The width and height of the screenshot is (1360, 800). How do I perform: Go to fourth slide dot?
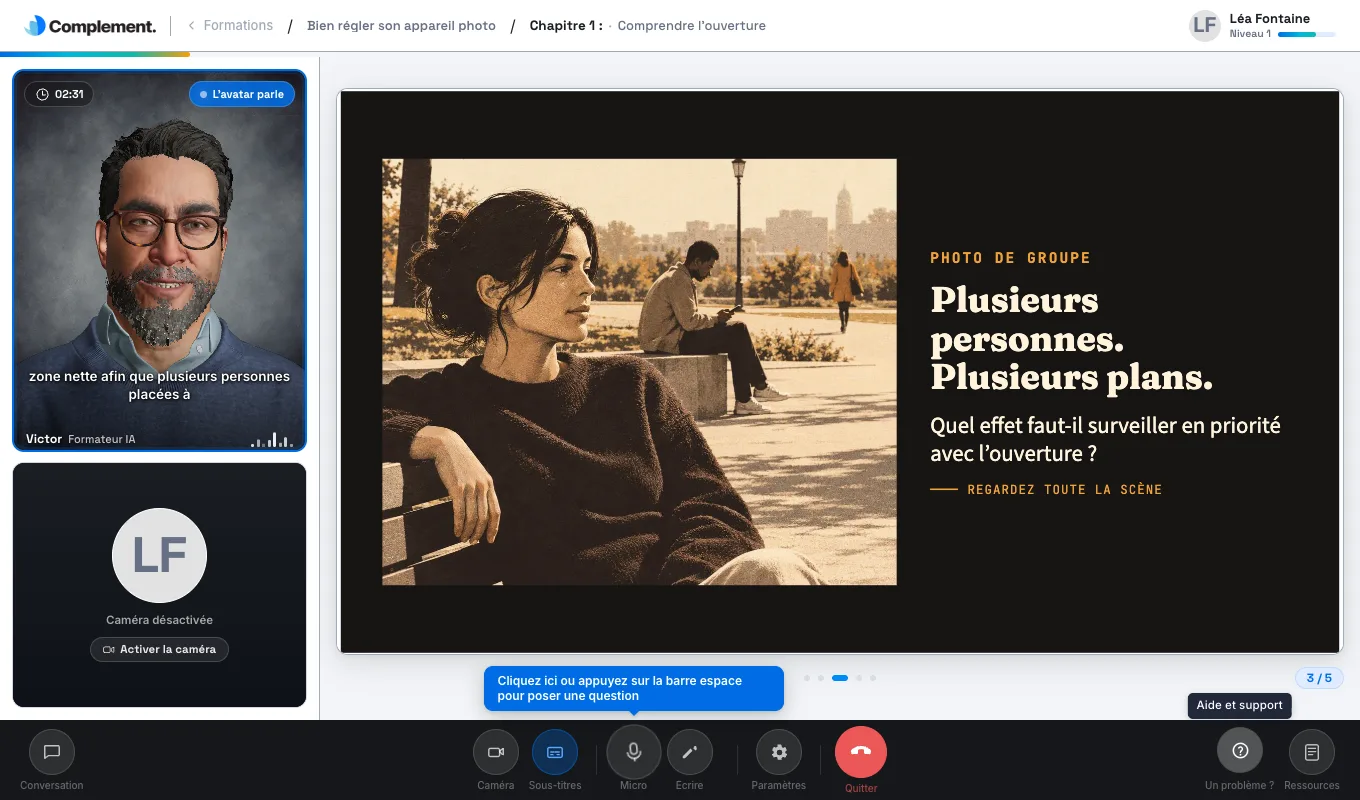[859, 678]
